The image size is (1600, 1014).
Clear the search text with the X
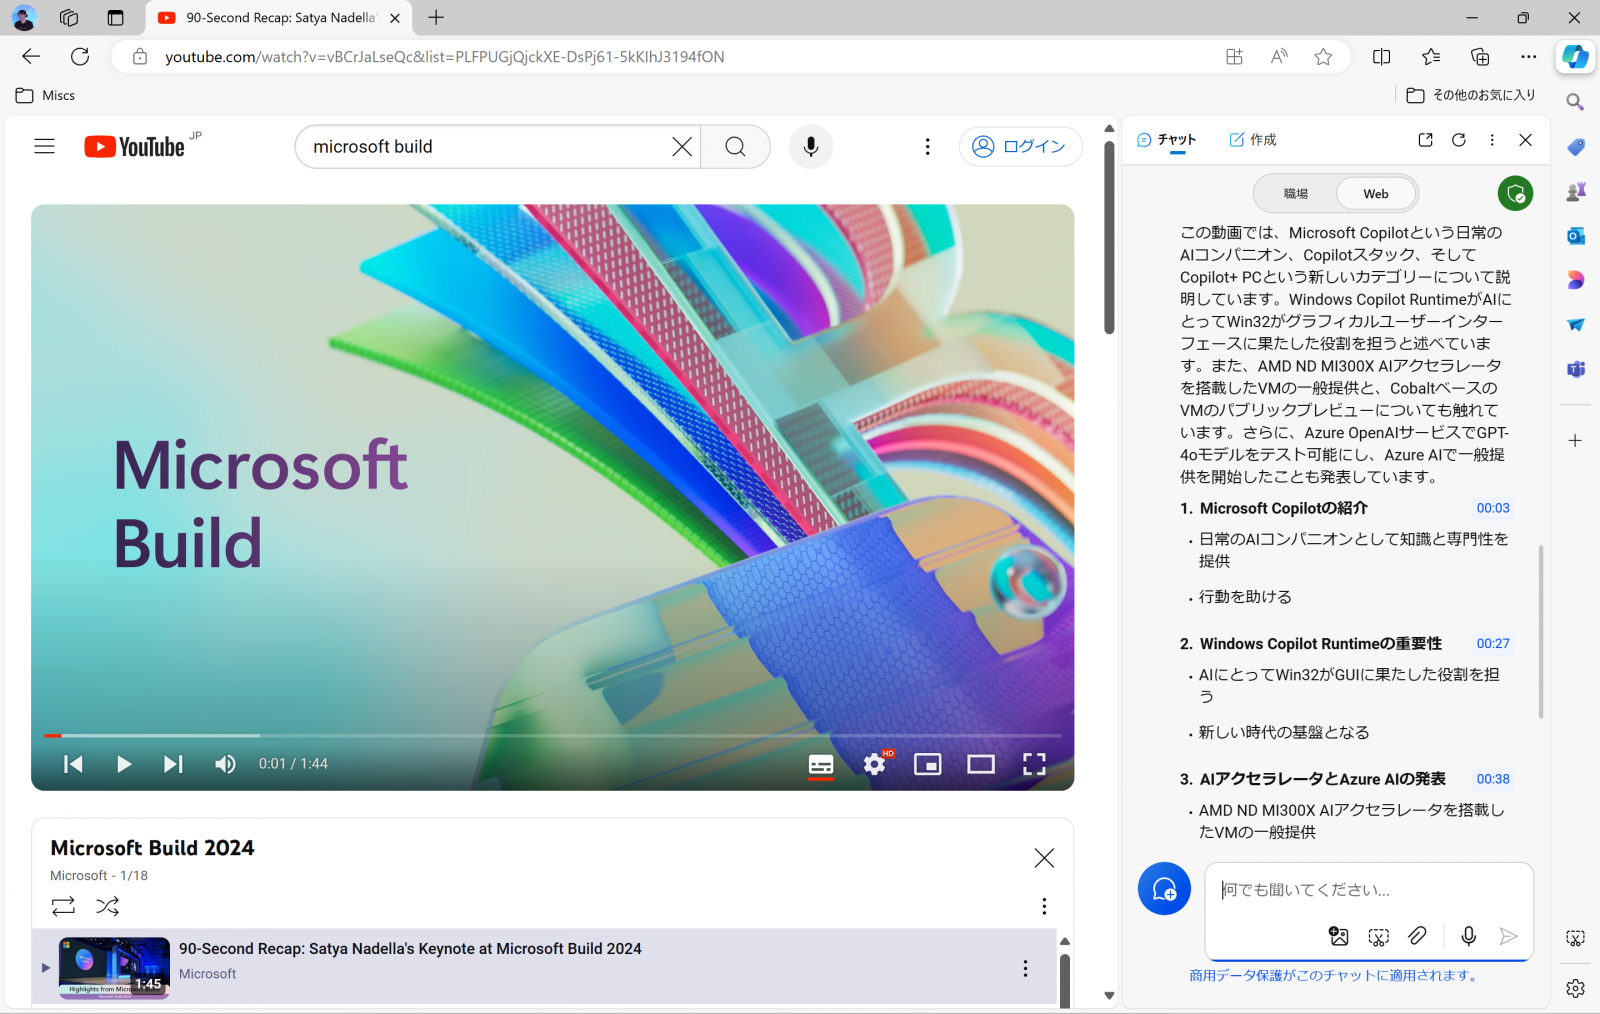tap(682, 147)
